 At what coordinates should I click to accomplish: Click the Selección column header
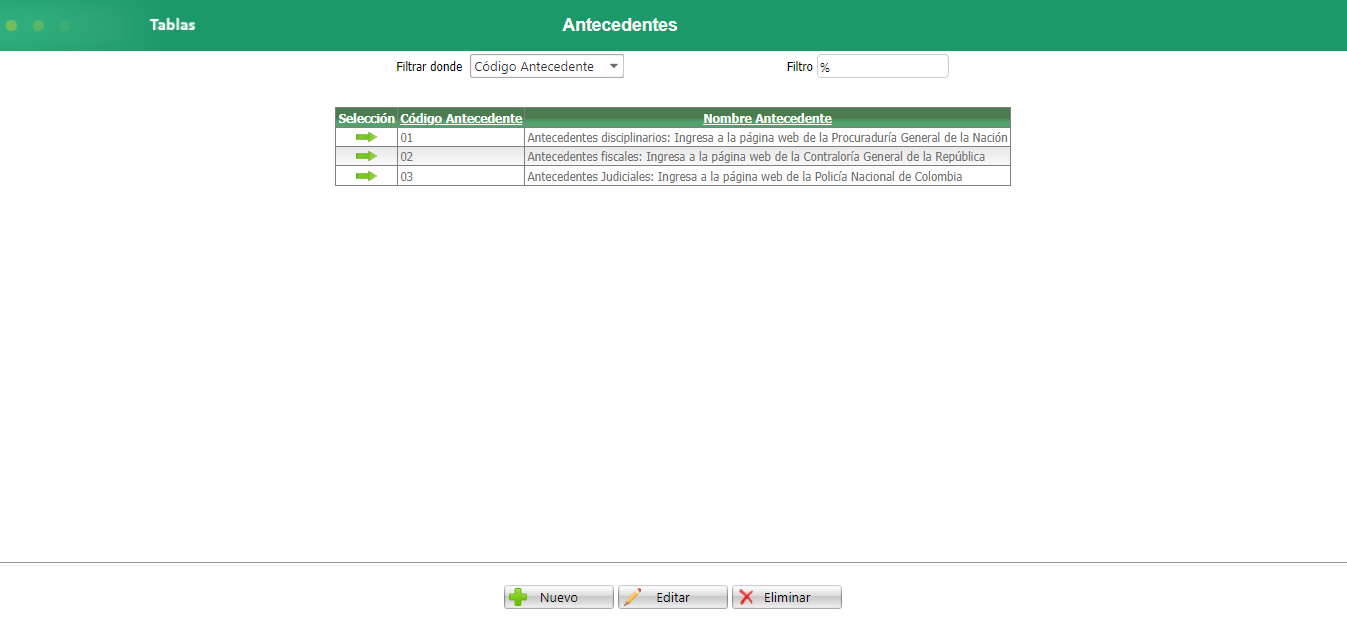(366, 118)
